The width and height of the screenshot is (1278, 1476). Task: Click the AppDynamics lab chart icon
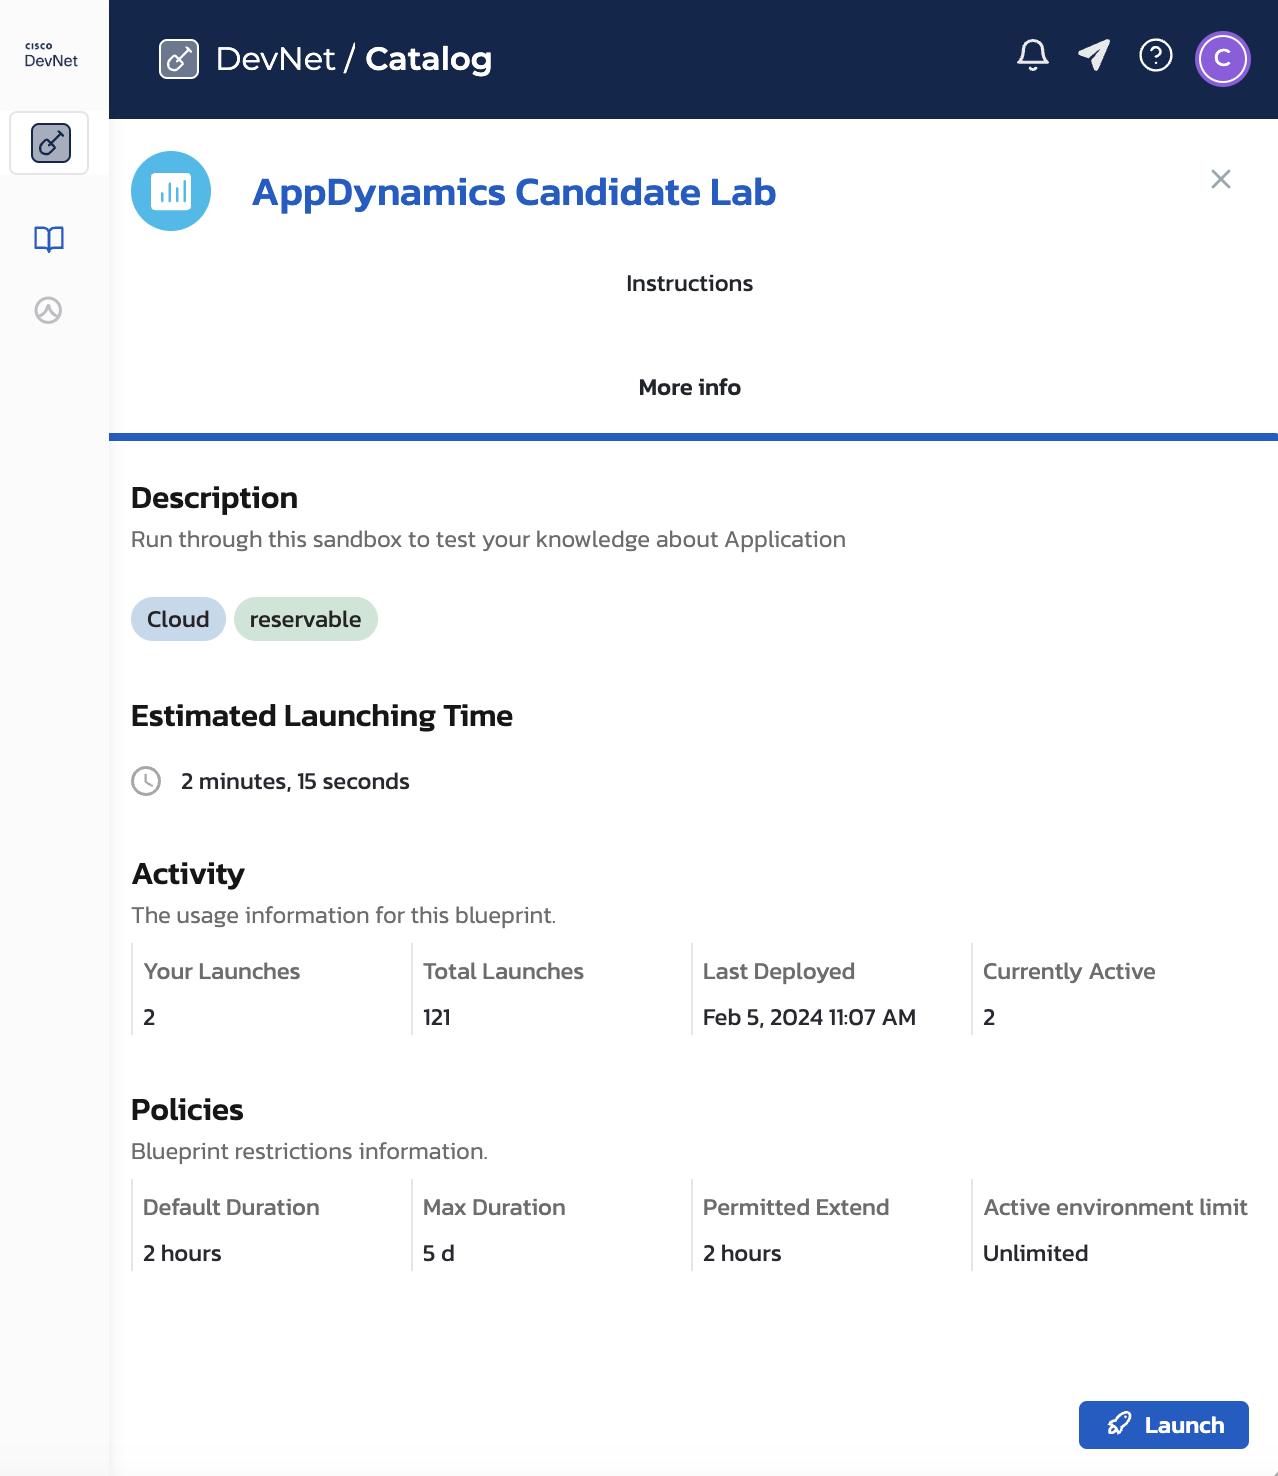point(171,191)
